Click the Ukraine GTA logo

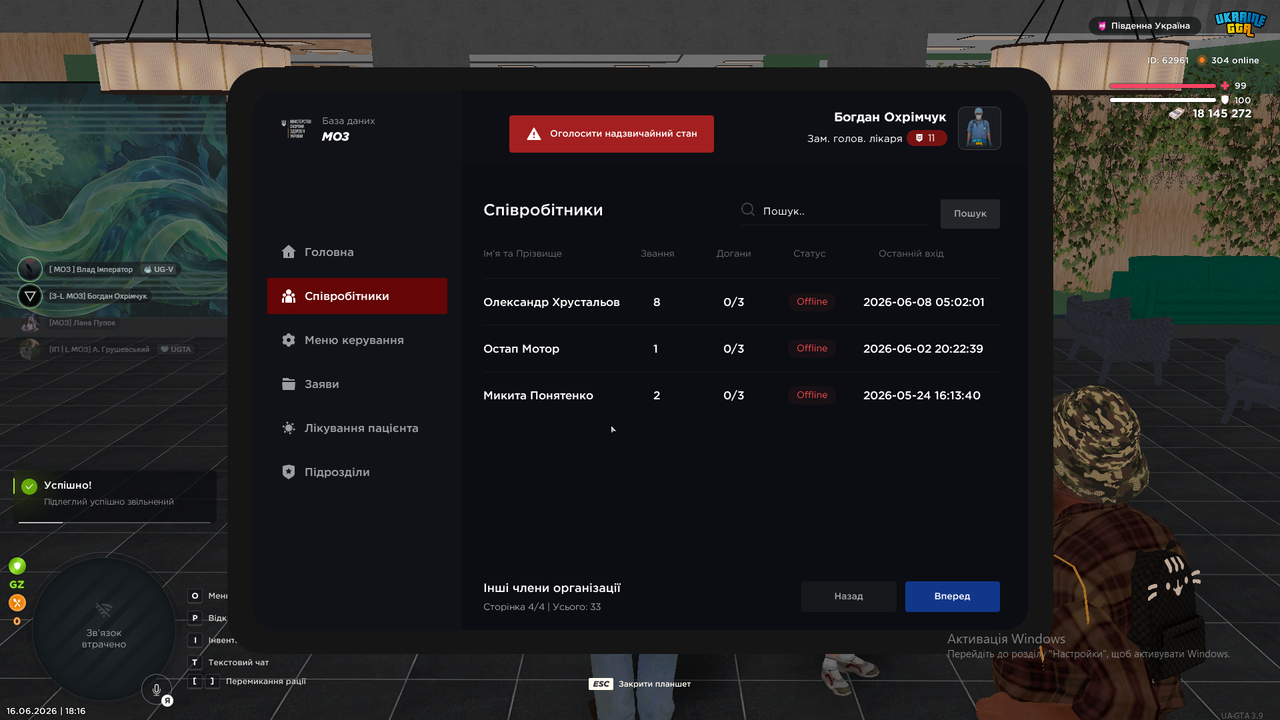click(1240, 25)
